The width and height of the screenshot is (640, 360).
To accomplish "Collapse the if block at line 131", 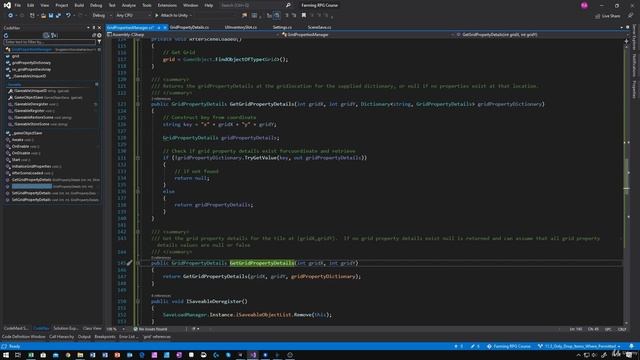I will coord(138,158).
